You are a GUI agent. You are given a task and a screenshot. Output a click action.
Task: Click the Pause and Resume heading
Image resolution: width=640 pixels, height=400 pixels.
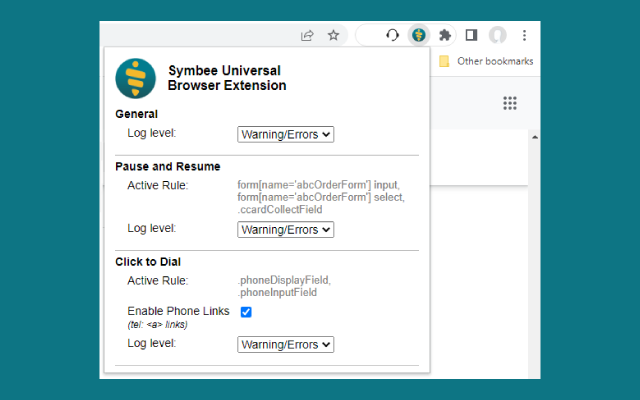[168, 167]
